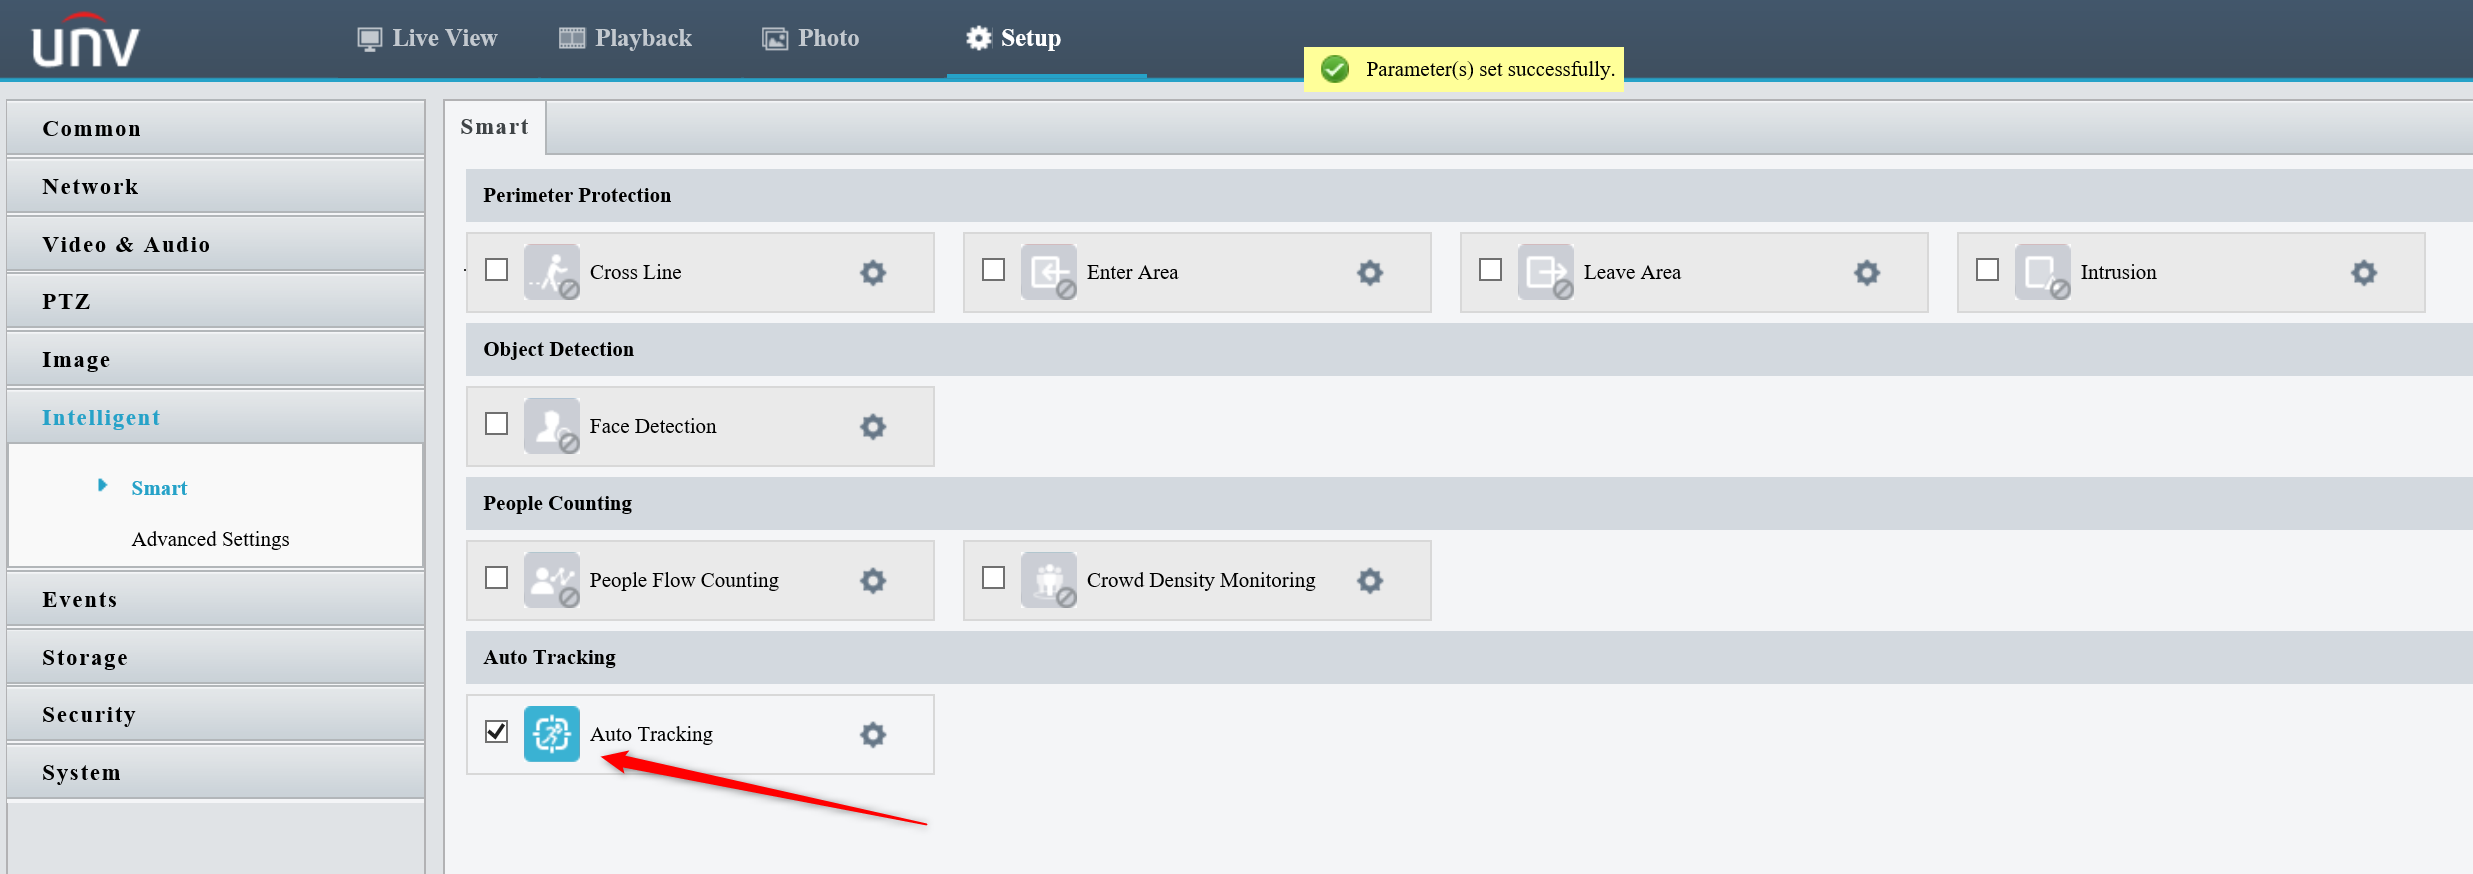This screenshot has width=2473, height=874.
Task: Select the Smart submenu link
Action: pos(159,488)
